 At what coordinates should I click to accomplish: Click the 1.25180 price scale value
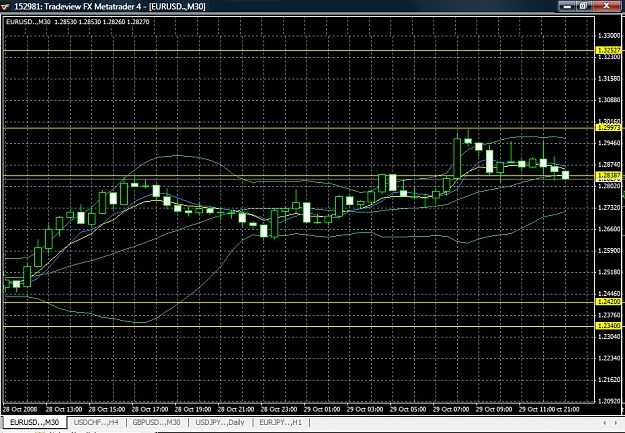[609, 272]
